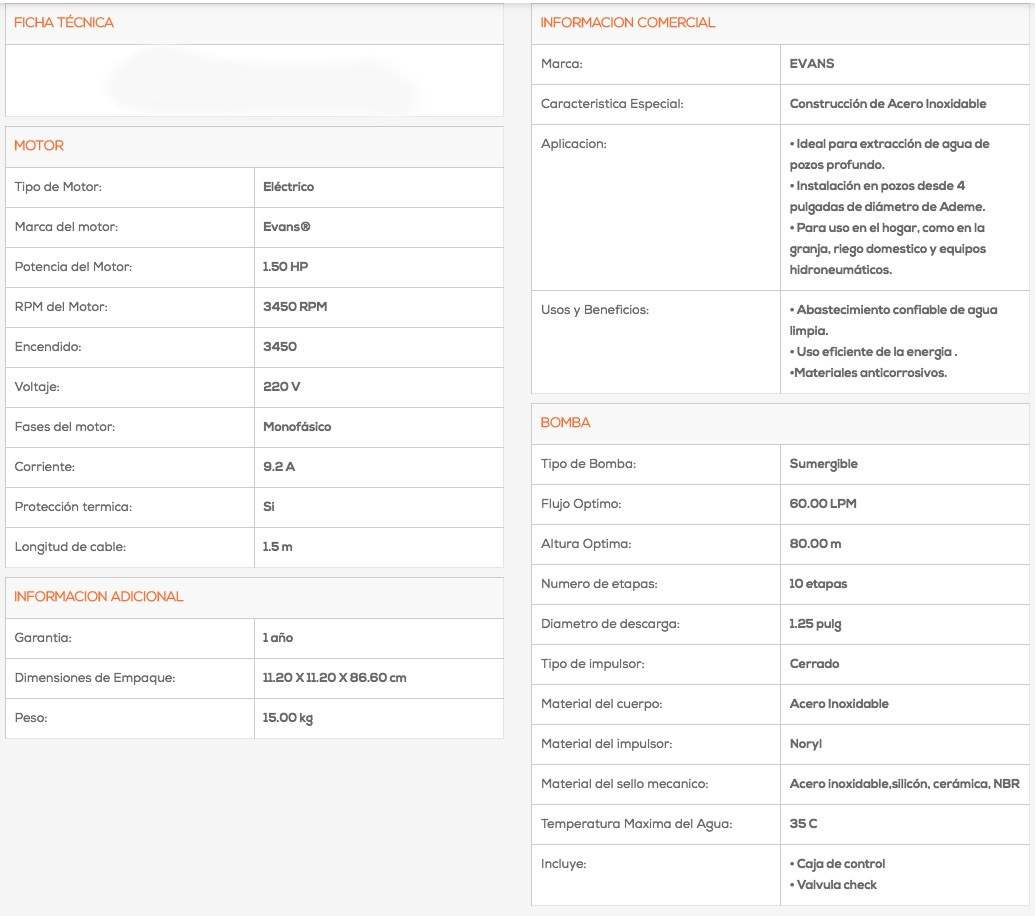
Task: Click the INFORMACION ADICIONAL heading
Action: coord(98,597)
